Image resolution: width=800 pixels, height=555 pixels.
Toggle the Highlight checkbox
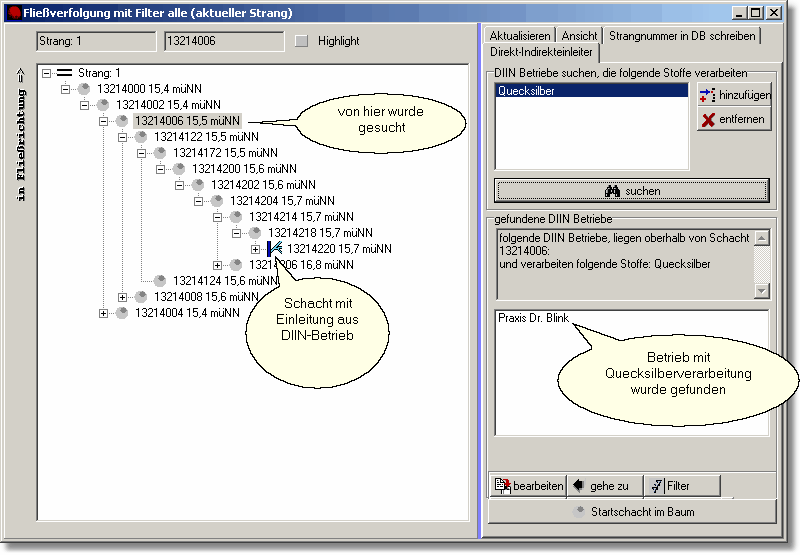(302, 41)
